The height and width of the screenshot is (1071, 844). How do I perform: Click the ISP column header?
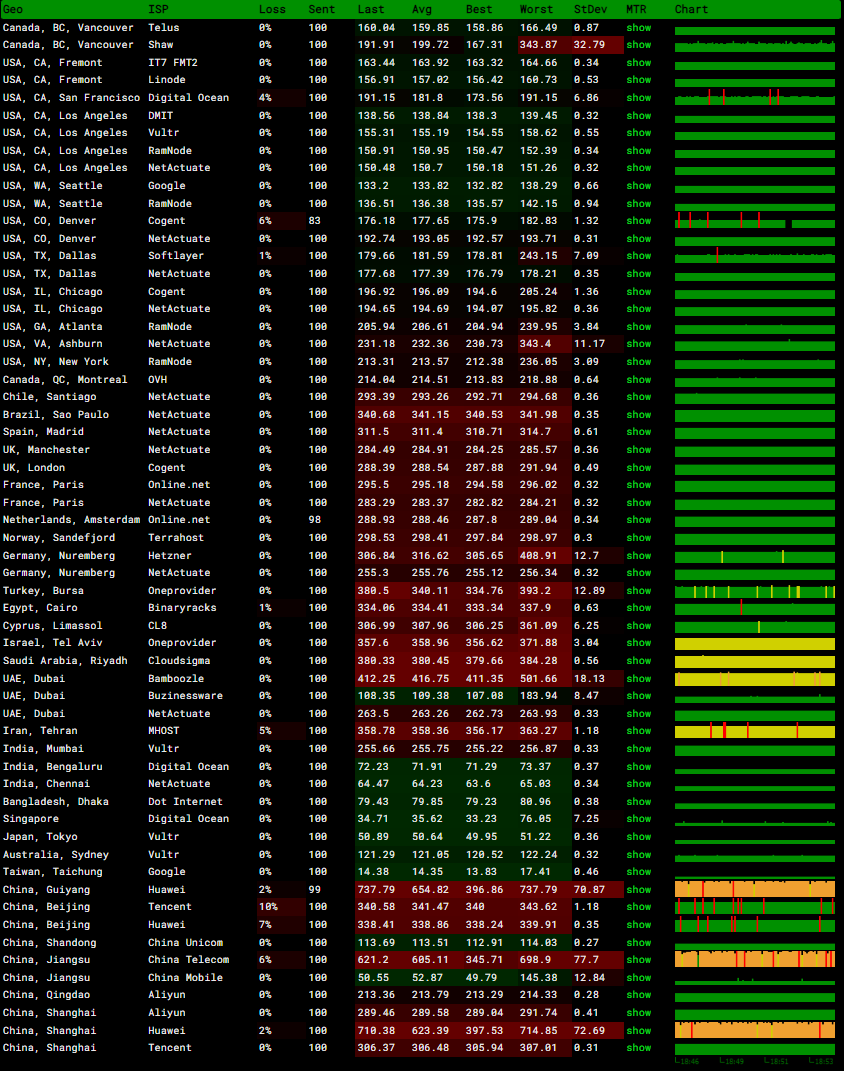tap(158, 9)
